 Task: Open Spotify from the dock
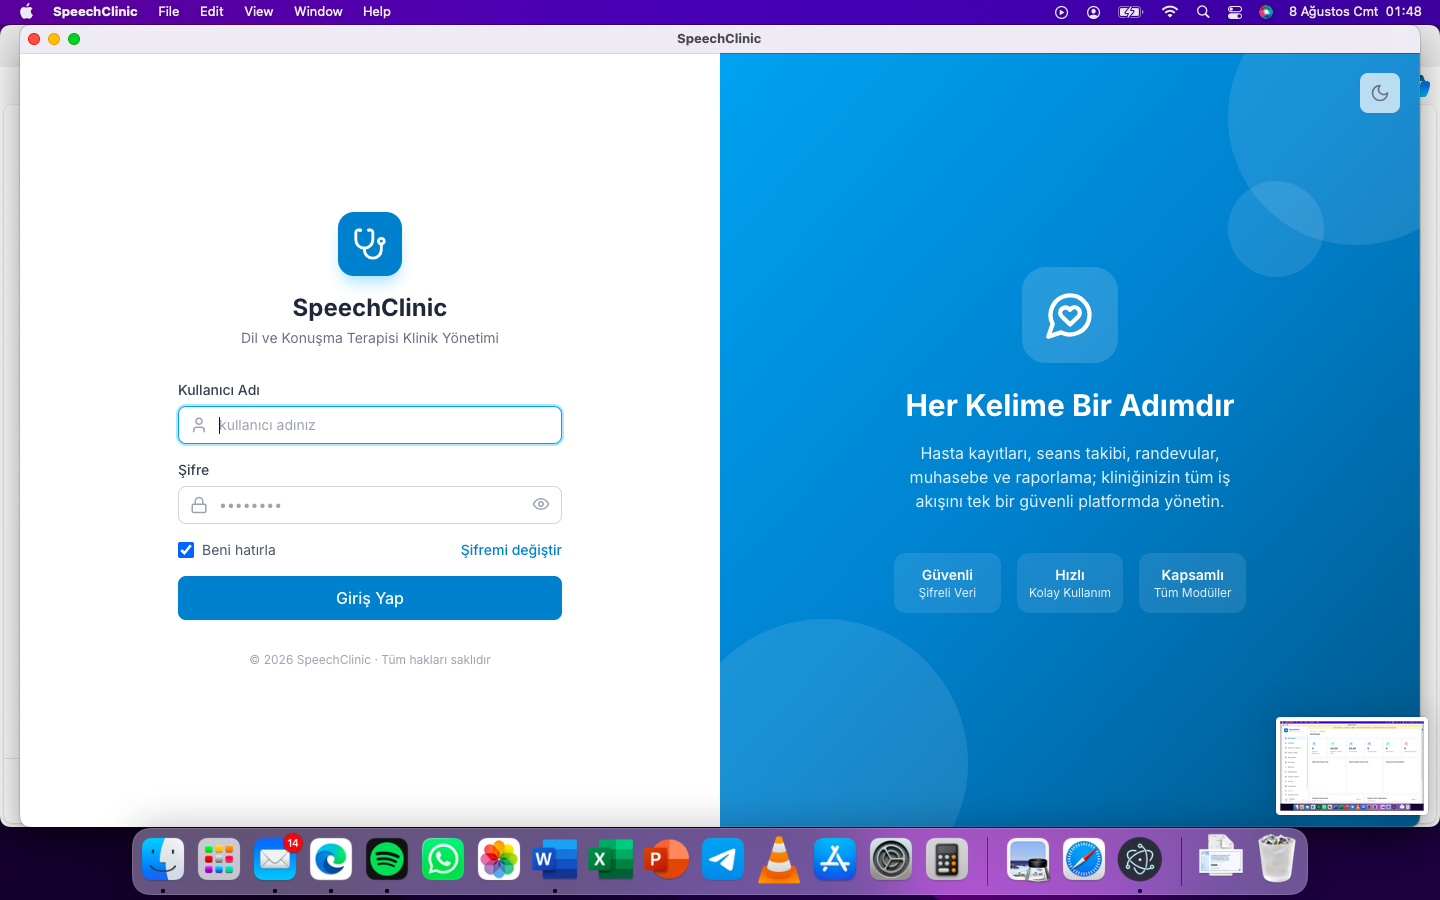(x=387, y=859)
